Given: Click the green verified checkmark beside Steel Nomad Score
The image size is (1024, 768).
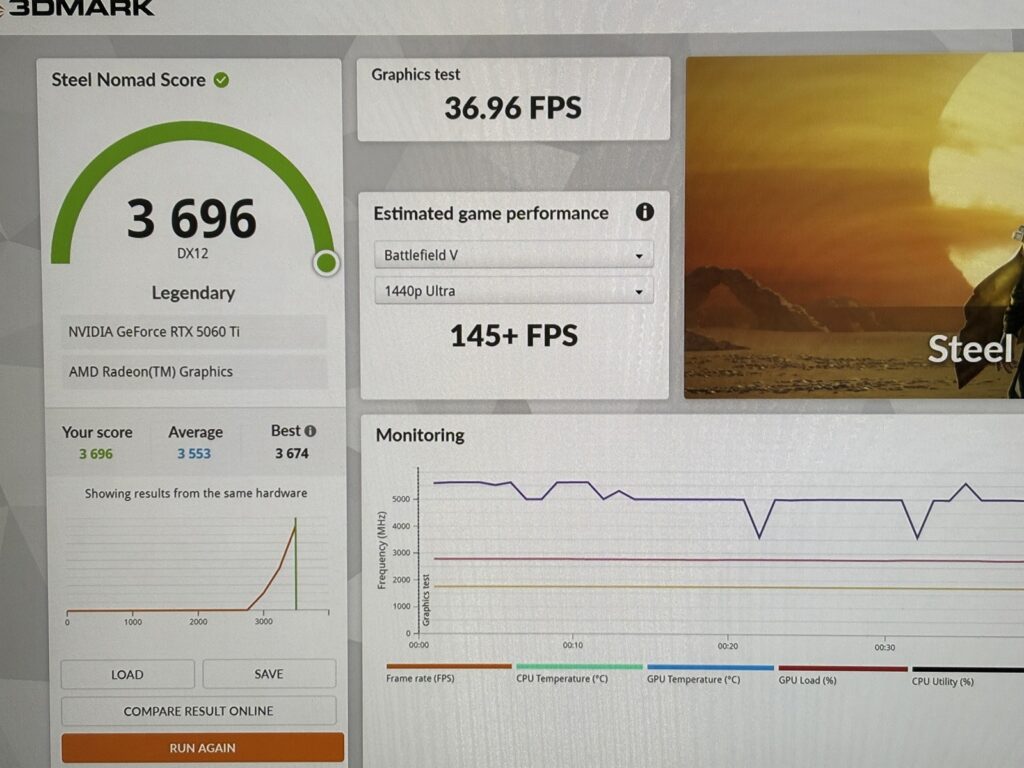Looking at the screenshot, I should click(x=221, y=80).
